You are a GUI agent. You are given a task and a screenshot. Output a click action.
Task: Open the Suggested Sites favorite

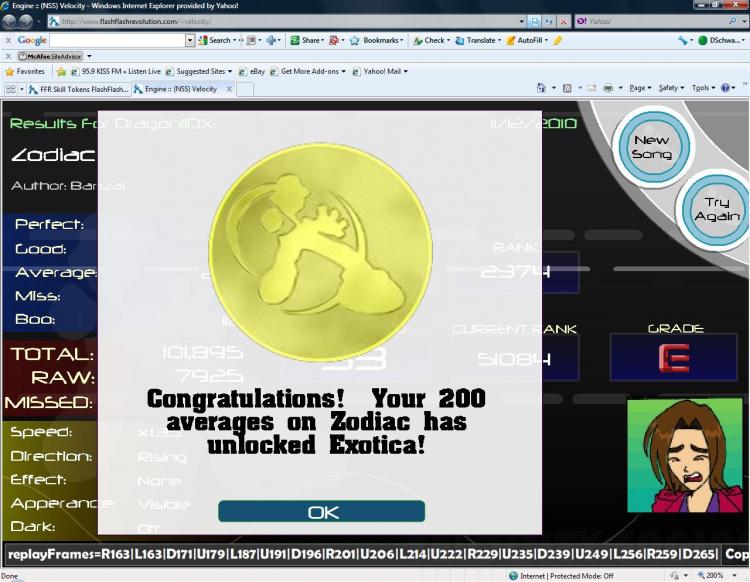(199, 72)
